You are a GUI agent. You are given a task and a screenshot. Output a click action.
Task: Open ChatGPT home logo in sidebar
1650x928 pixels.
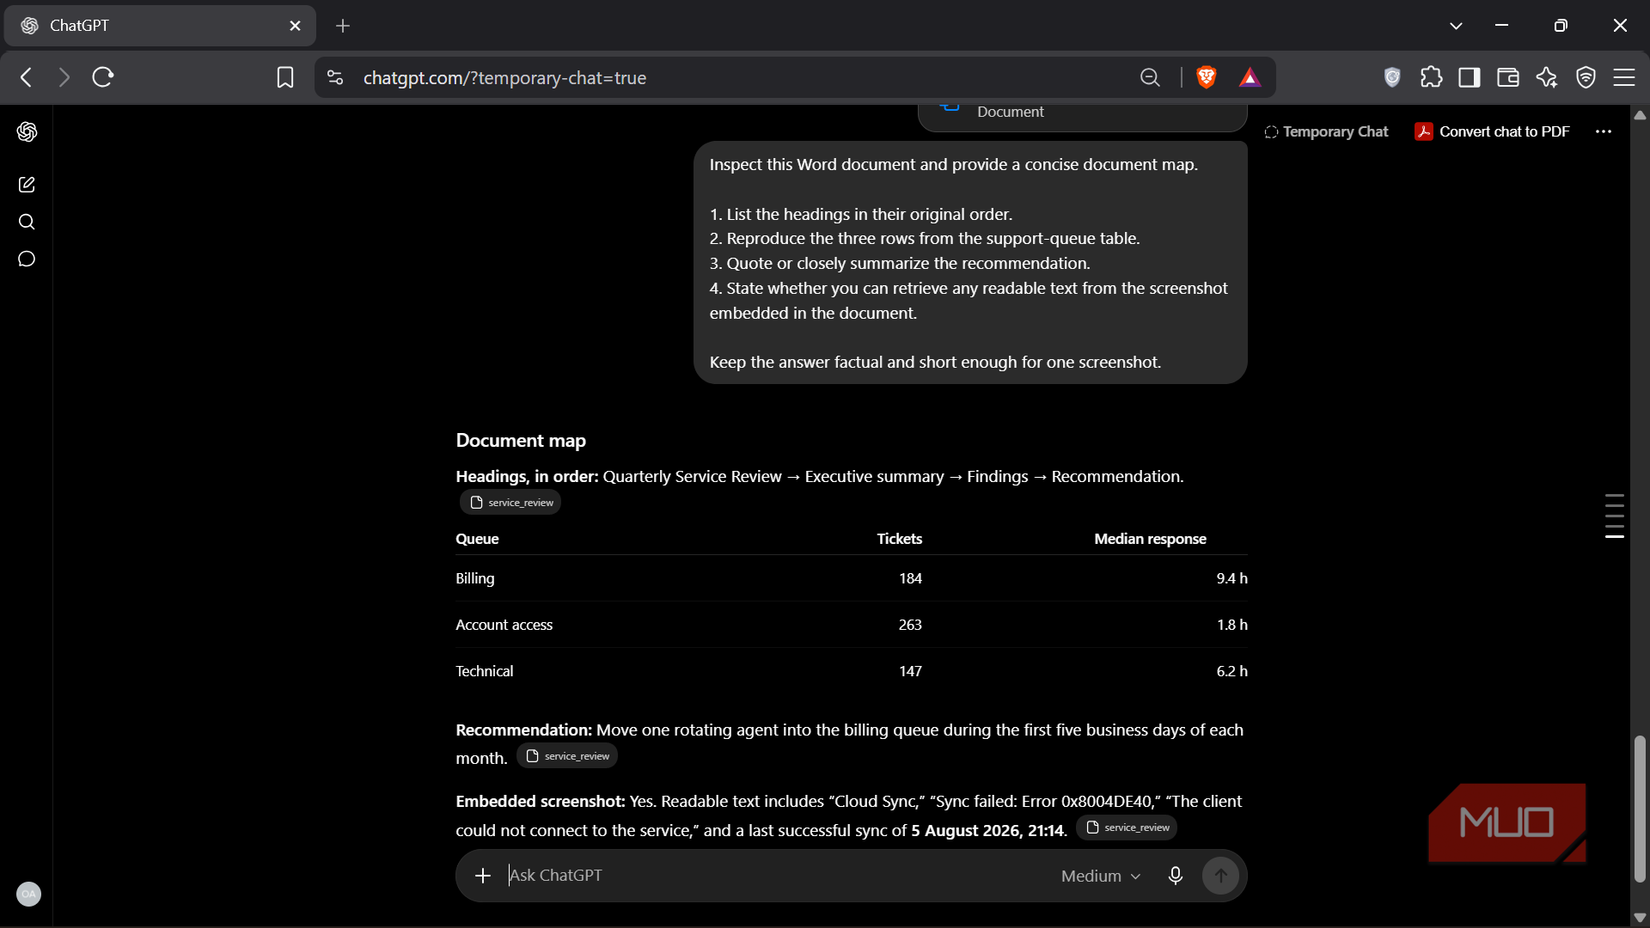27,132
